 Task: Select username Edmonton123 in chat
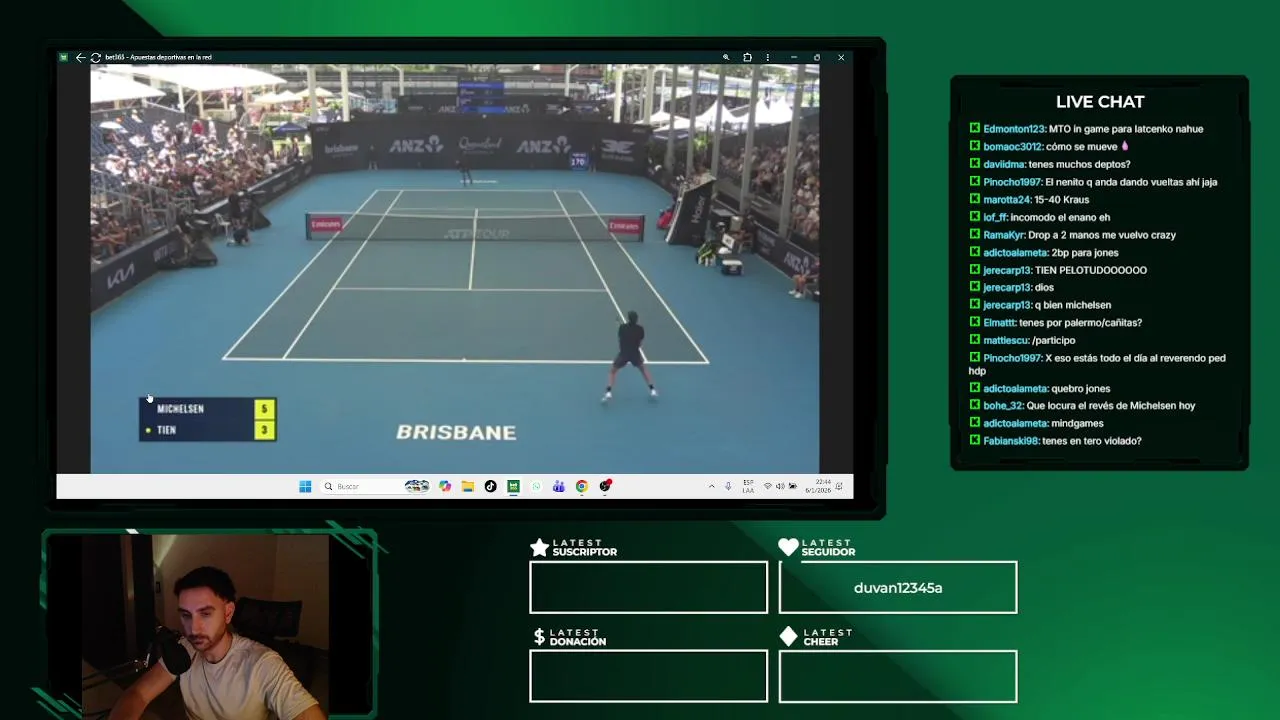pos(1014,129)
